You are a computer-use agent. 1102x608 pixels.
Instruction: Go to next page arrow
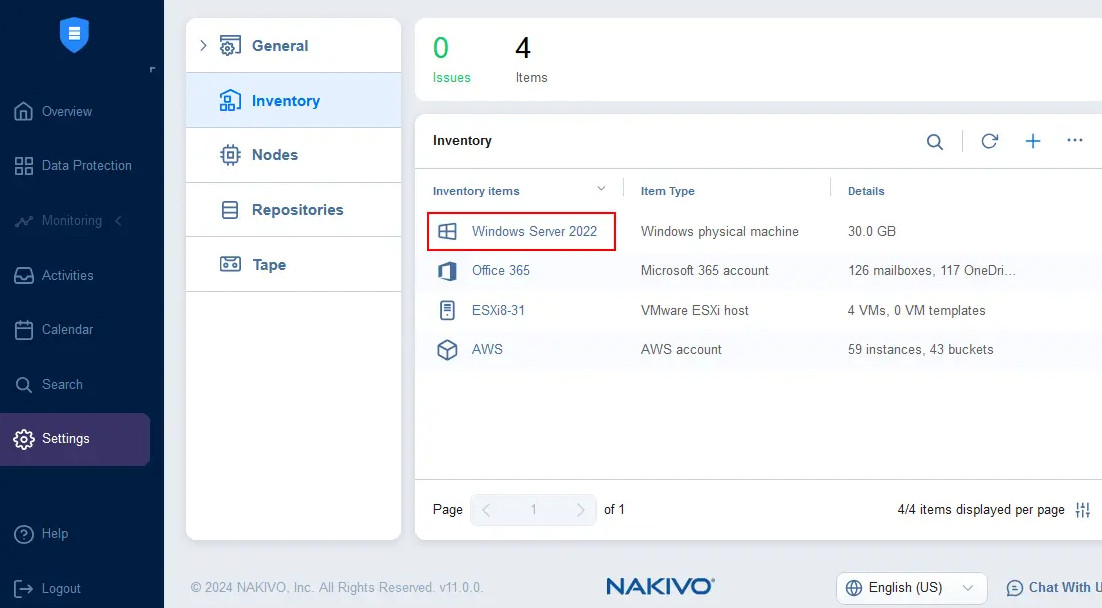pyautogui.click(x=580, y=510)
